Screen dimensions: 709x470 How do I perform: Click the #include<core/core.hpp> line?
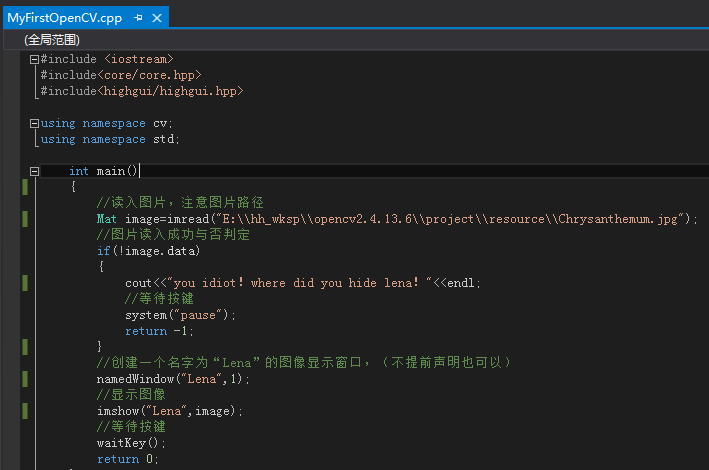pos(121,75)
